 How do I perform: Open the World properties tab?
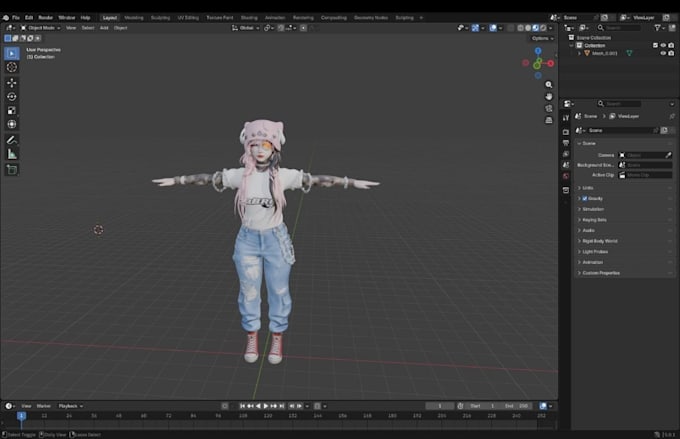pyautogui.click(x=566, y=176)
